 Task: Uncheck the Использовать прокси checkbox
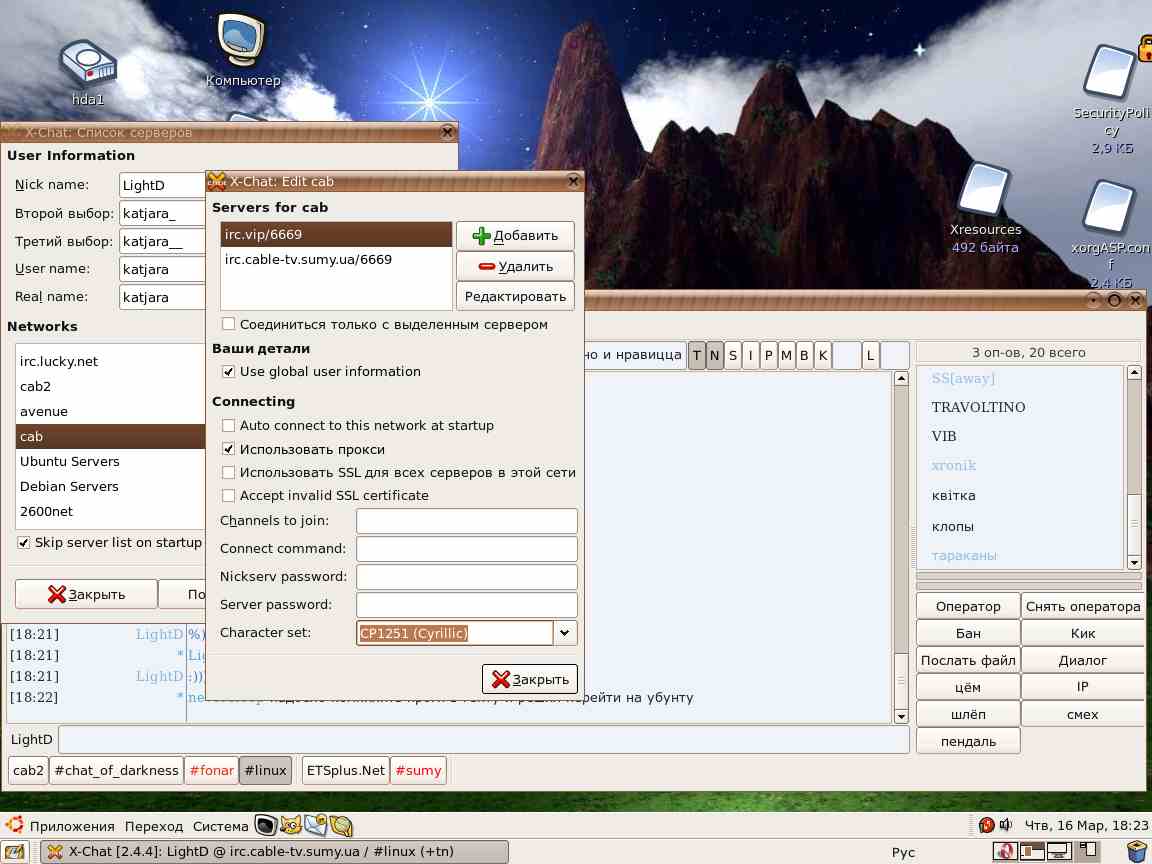tap(229, 450)
